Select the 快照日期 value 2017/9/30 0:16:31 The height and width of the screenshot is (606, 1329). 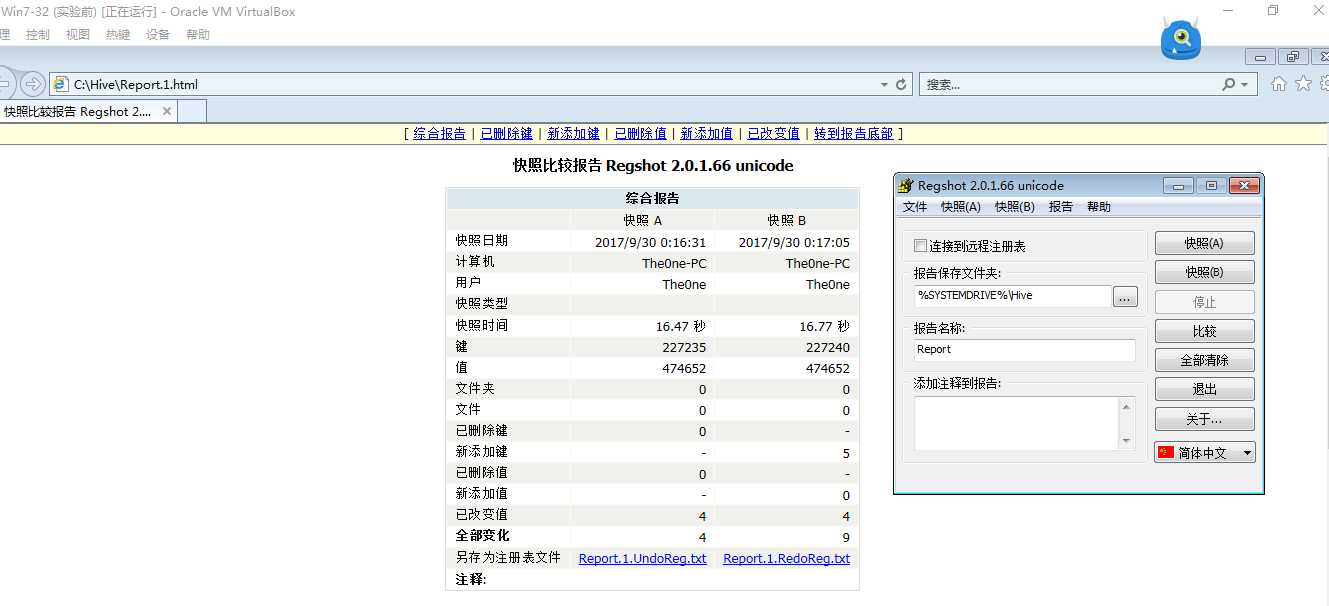650,242
